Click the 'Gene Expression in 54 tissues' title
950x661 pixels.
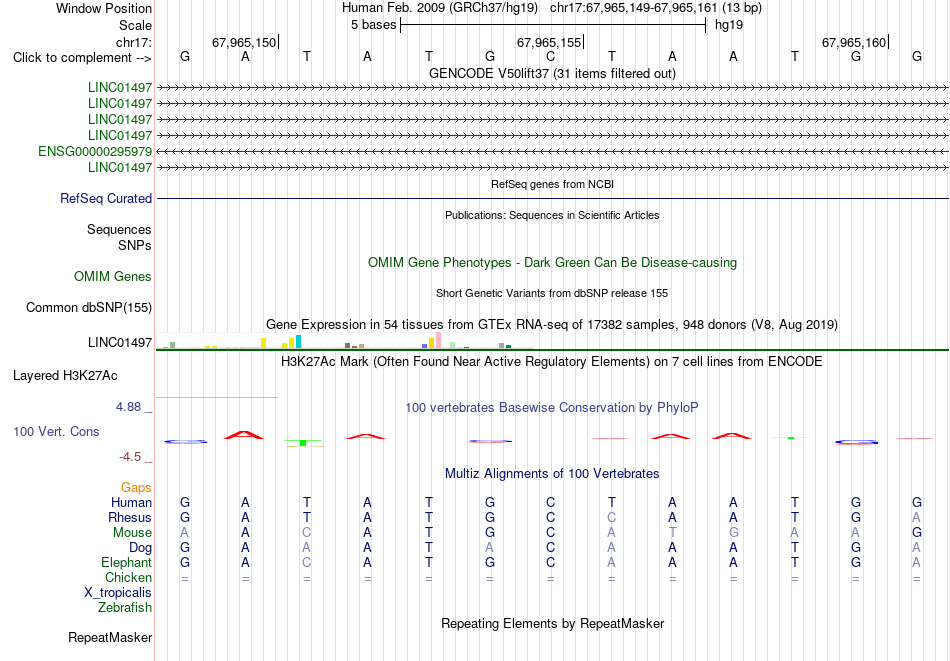[552, 325]
